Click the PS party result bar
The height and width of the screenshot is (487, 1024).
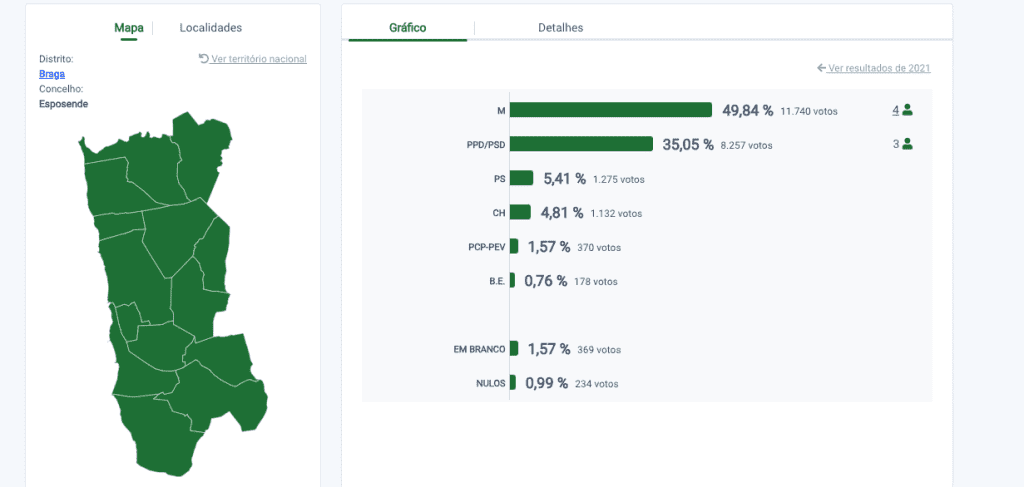(521, 178)
